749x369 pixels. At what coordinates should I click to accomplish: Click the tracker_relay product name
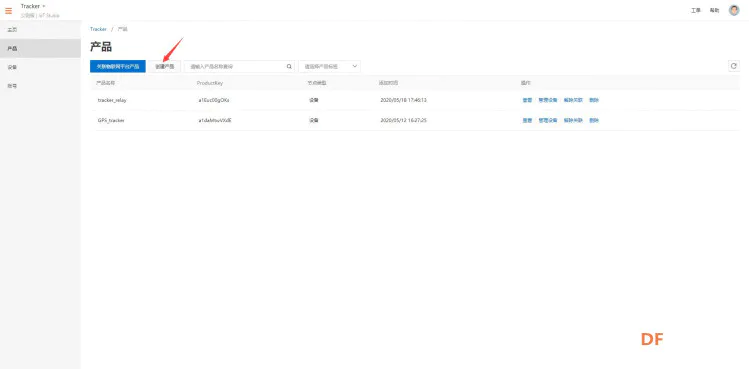(112, 100)
